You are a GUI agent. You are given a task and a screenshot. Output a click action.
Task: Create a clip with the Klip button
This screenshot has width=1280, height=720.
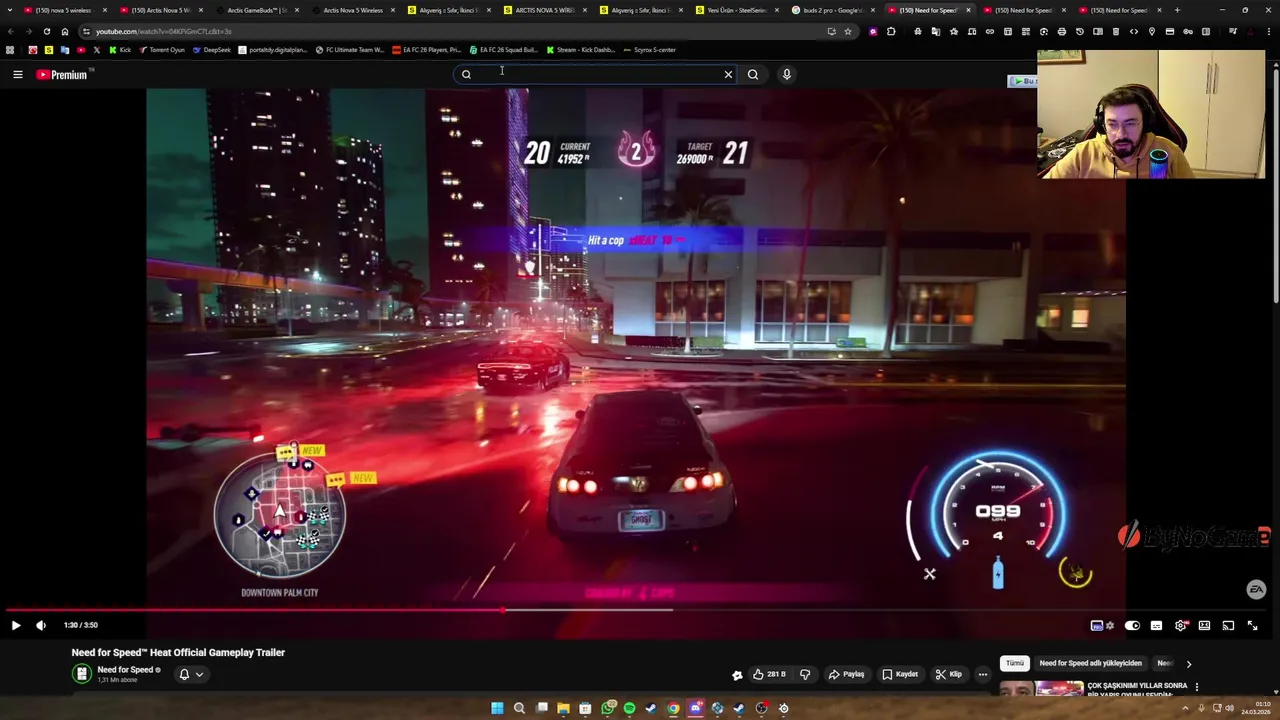point(948,674)
